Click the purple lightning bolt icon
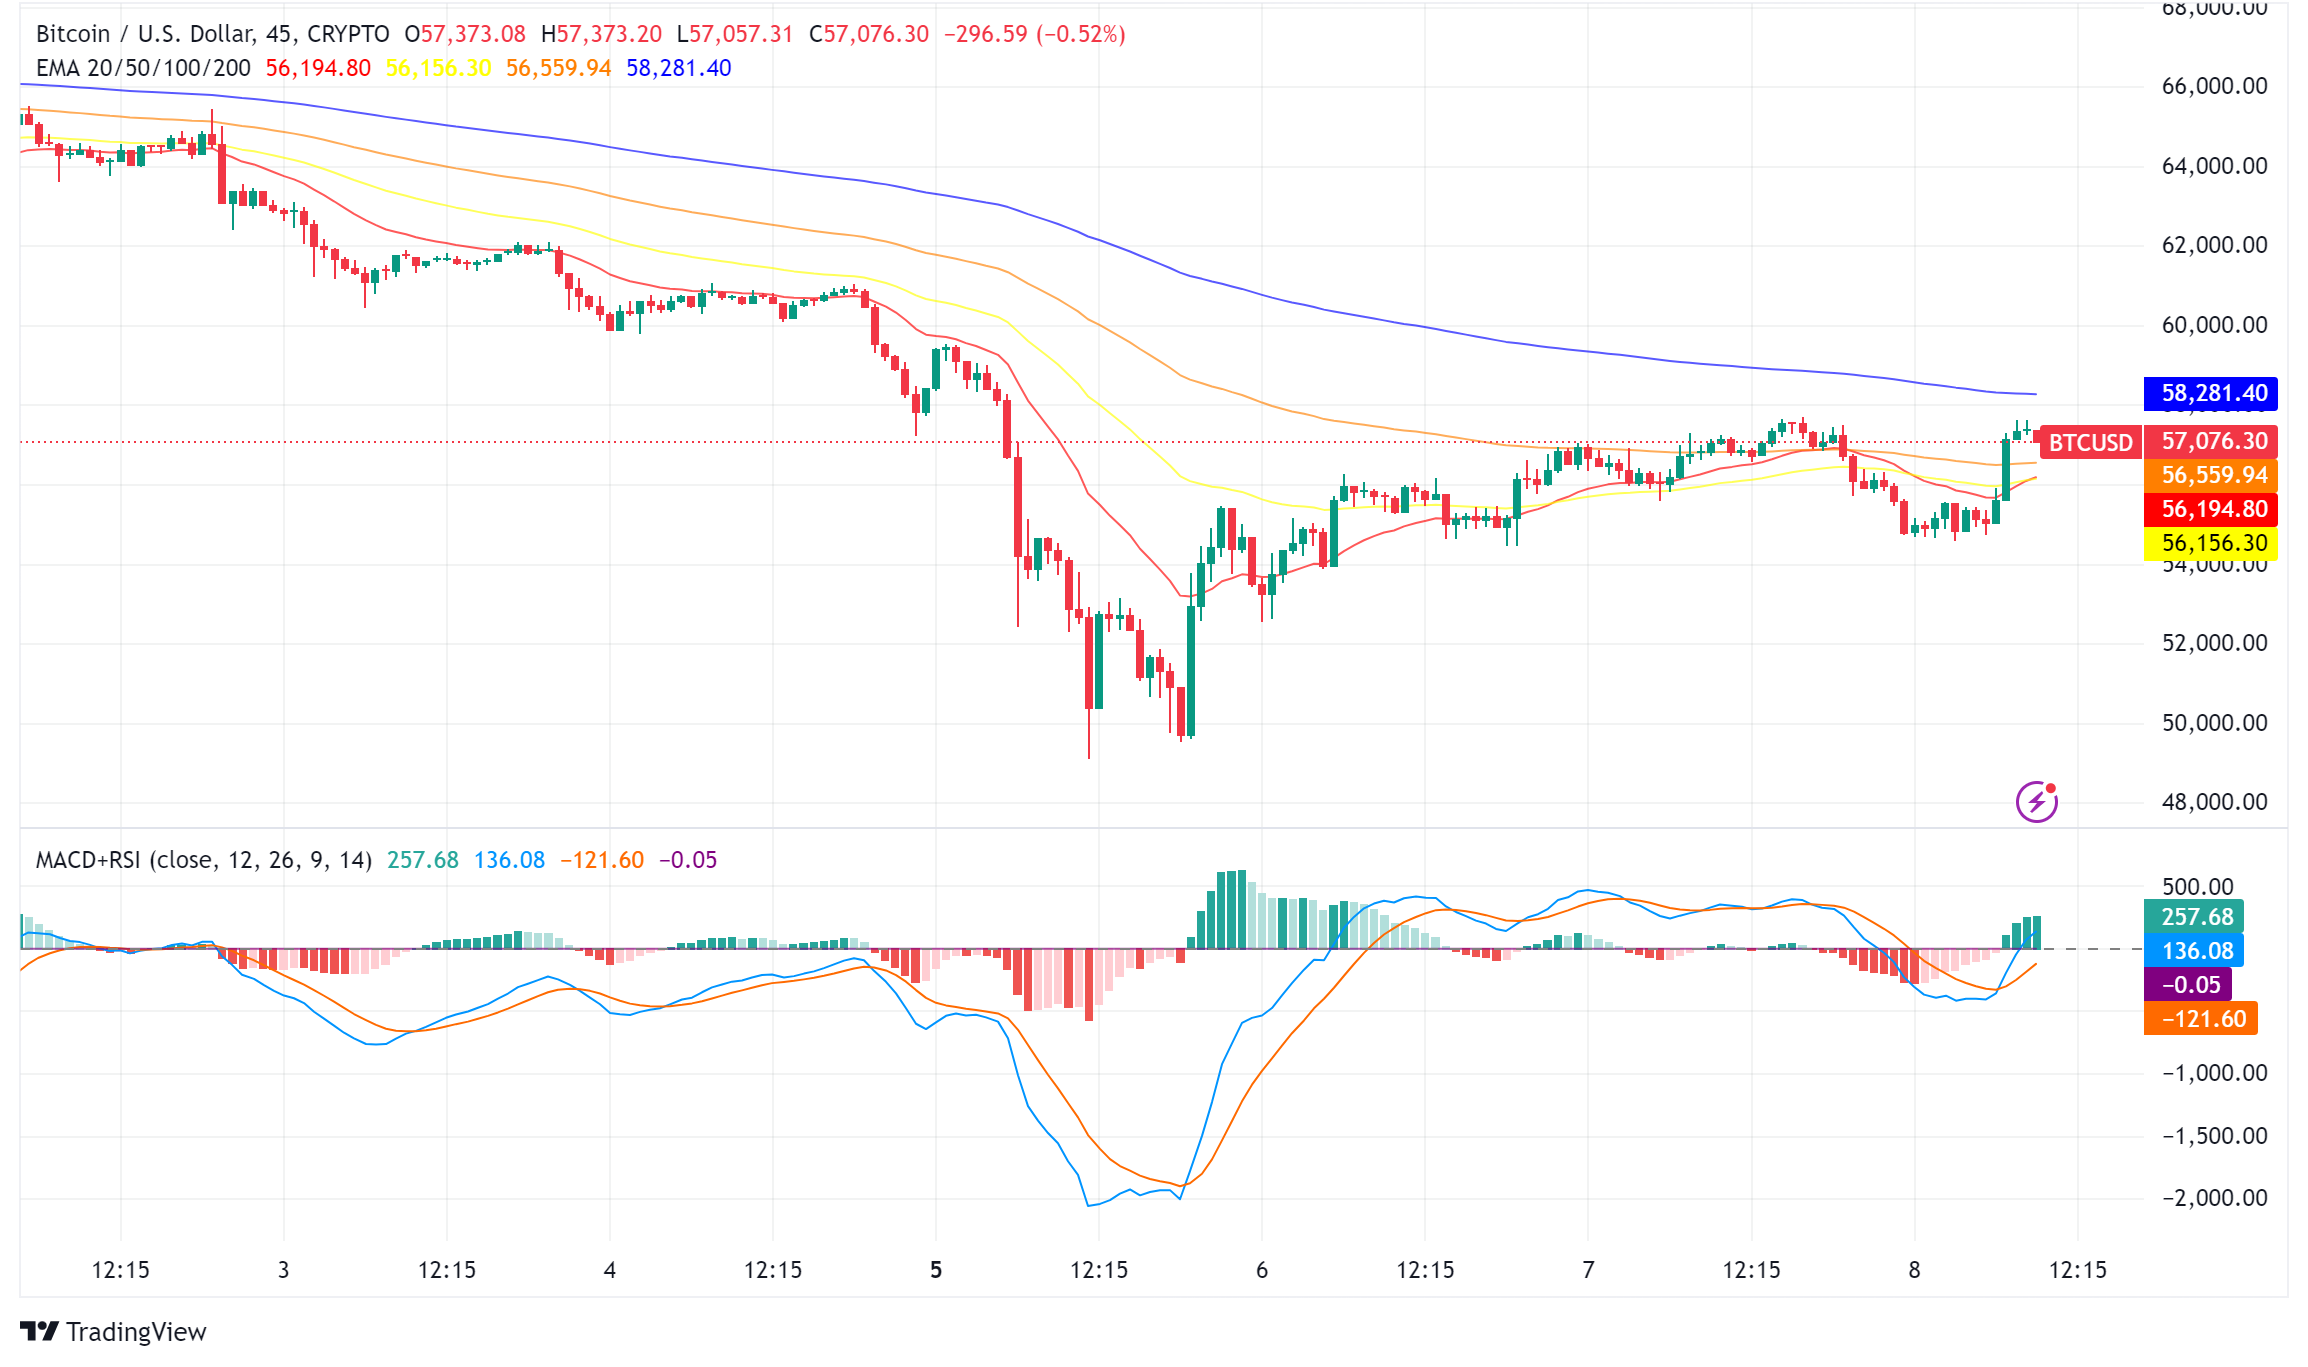The height and width of the screenshot is (1367, 2308). click(x=2036, y=801)
